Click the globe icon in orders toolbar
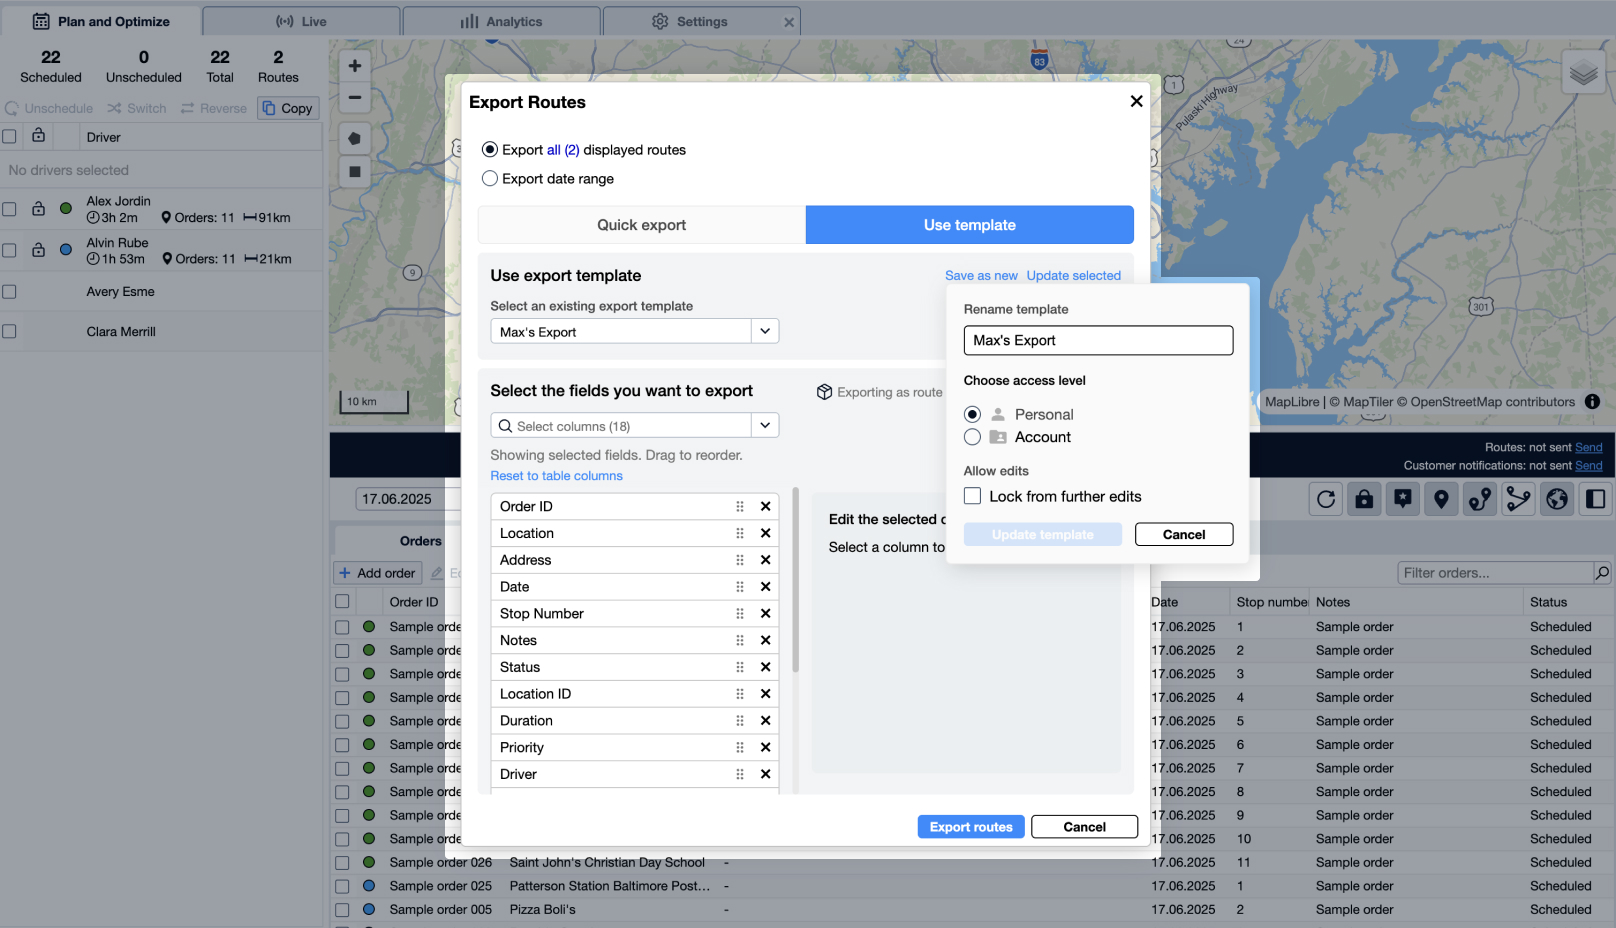The height and width of the screenshot is (928, 1616). coord(1557,499)
